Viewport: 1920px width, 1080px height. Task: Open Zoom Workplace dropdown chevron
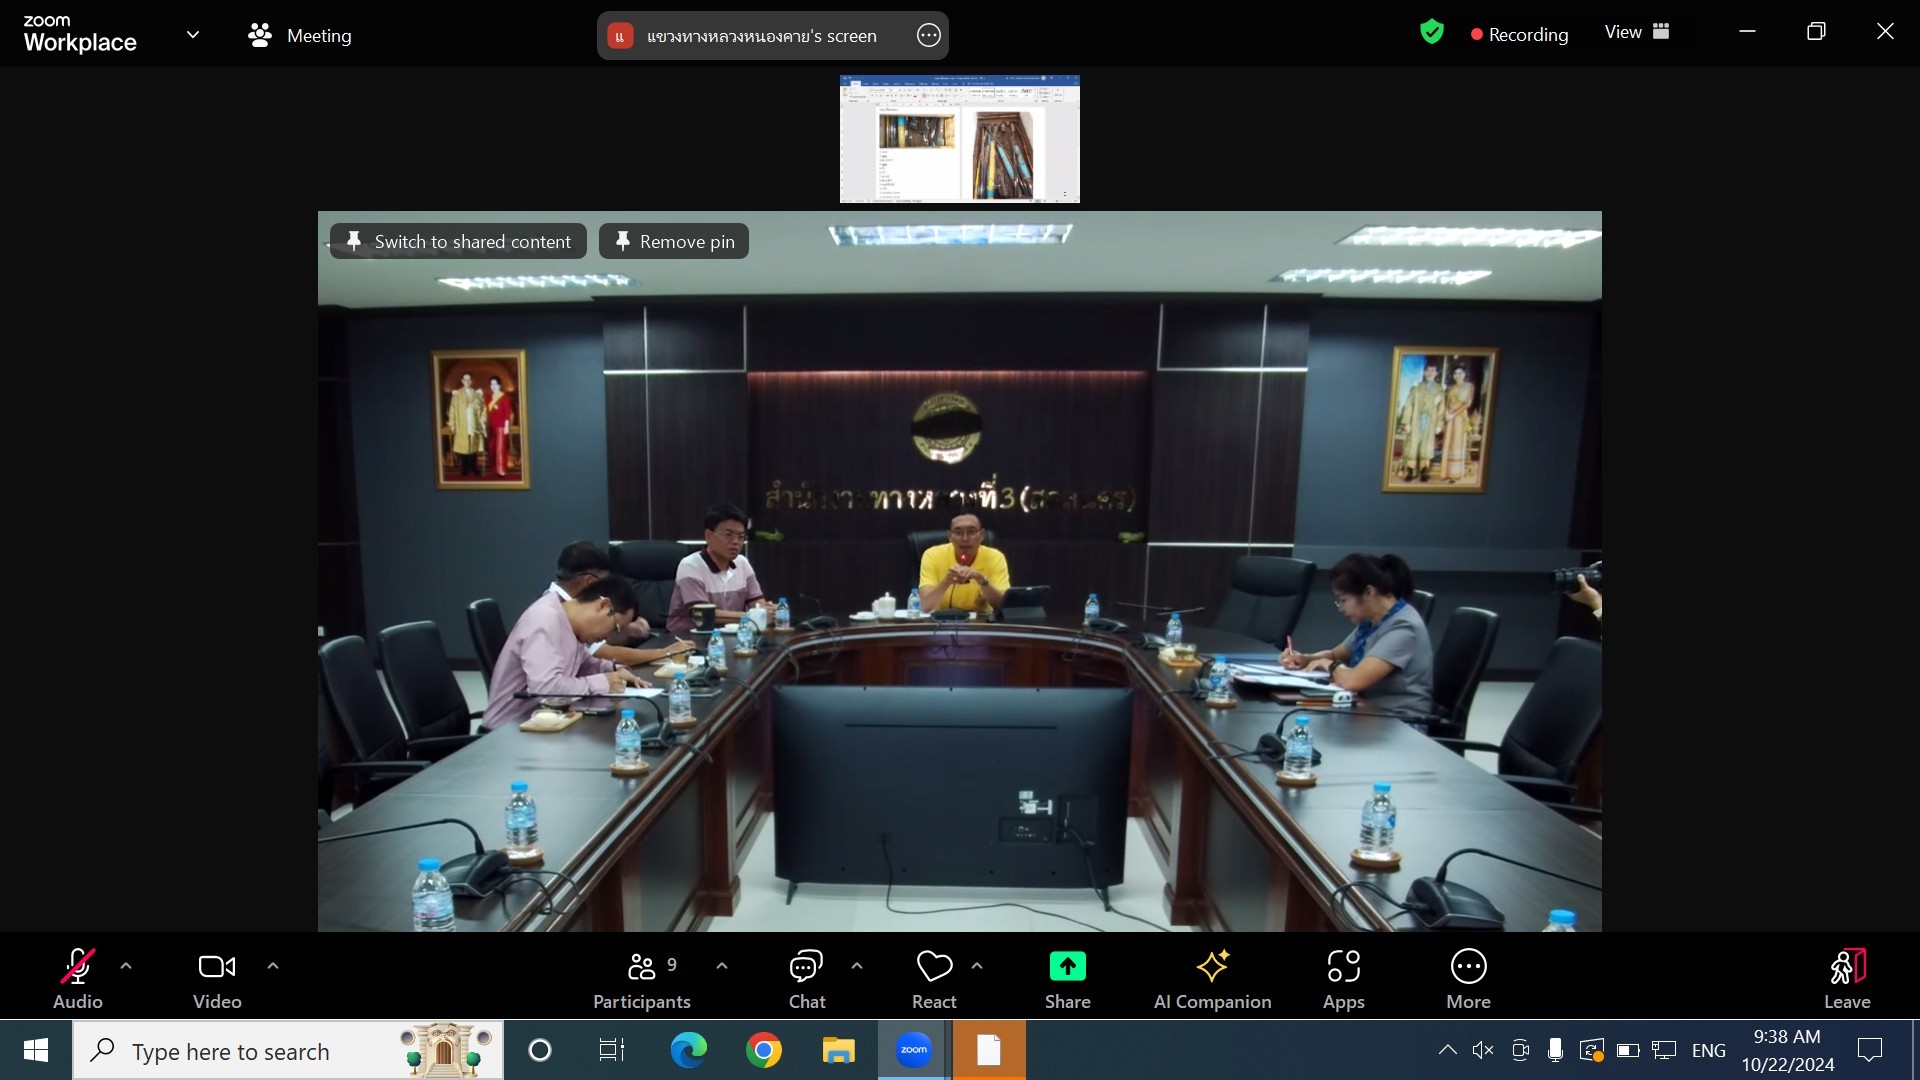tap(193, 35)
